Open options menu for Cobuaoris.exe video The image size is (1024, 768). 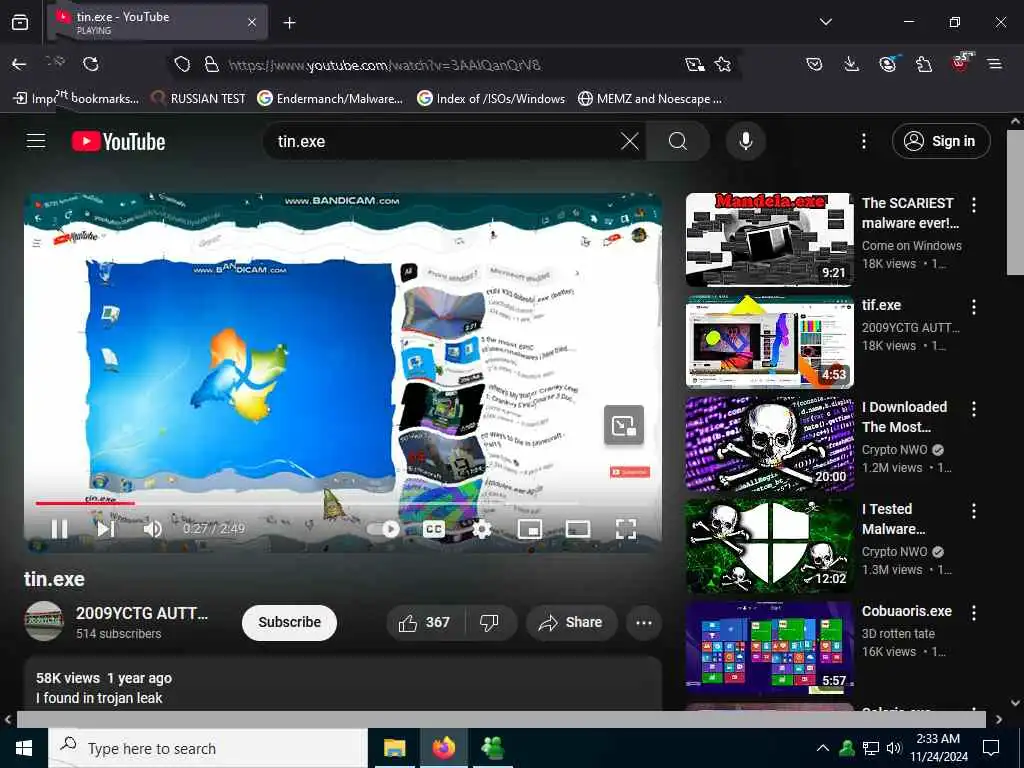[x=974, y=613]
